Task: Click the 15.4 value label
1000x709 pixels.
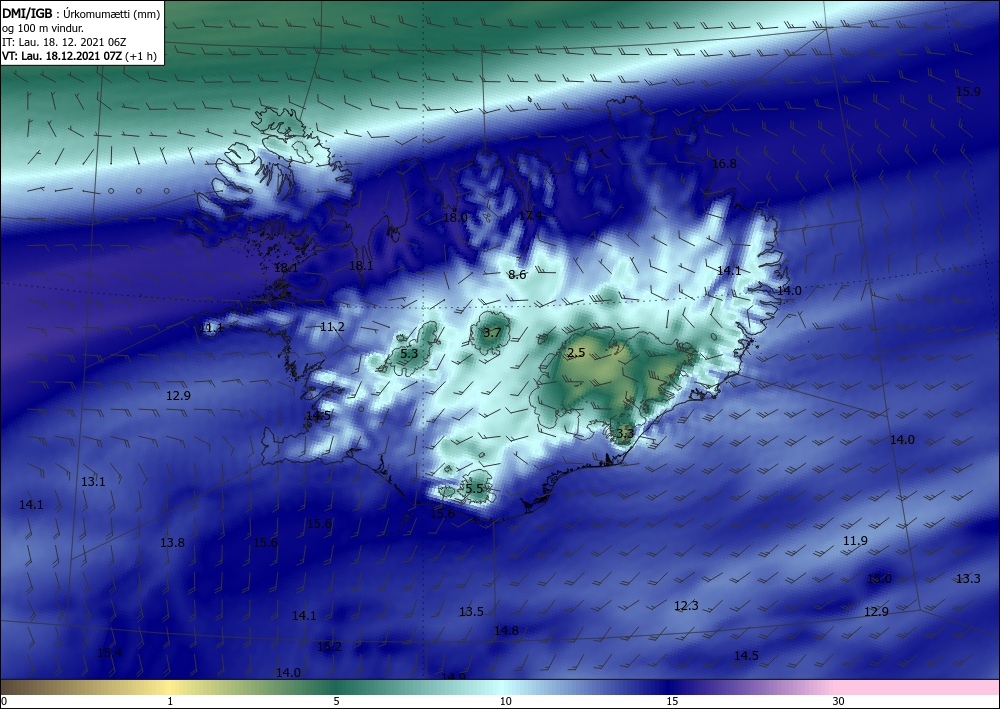Action: (110, 653)
